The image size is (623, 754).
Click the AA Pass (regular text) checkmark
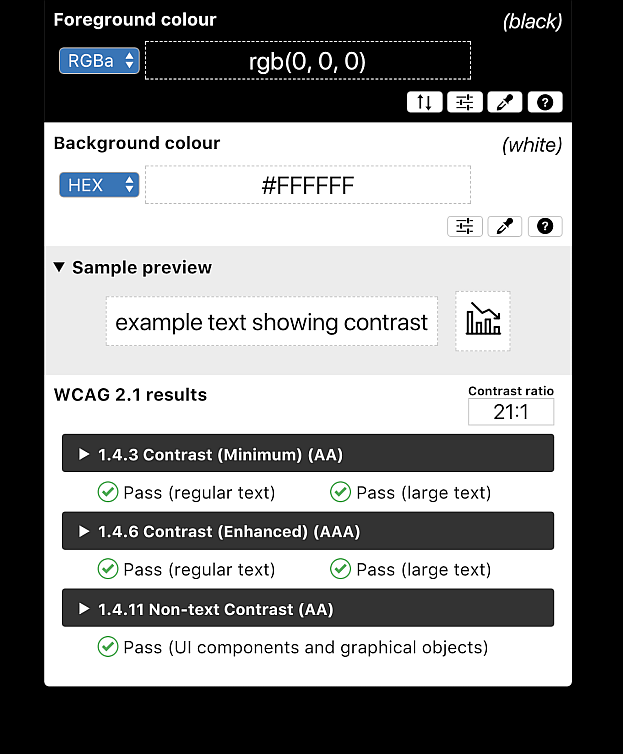tap(108, 492)
